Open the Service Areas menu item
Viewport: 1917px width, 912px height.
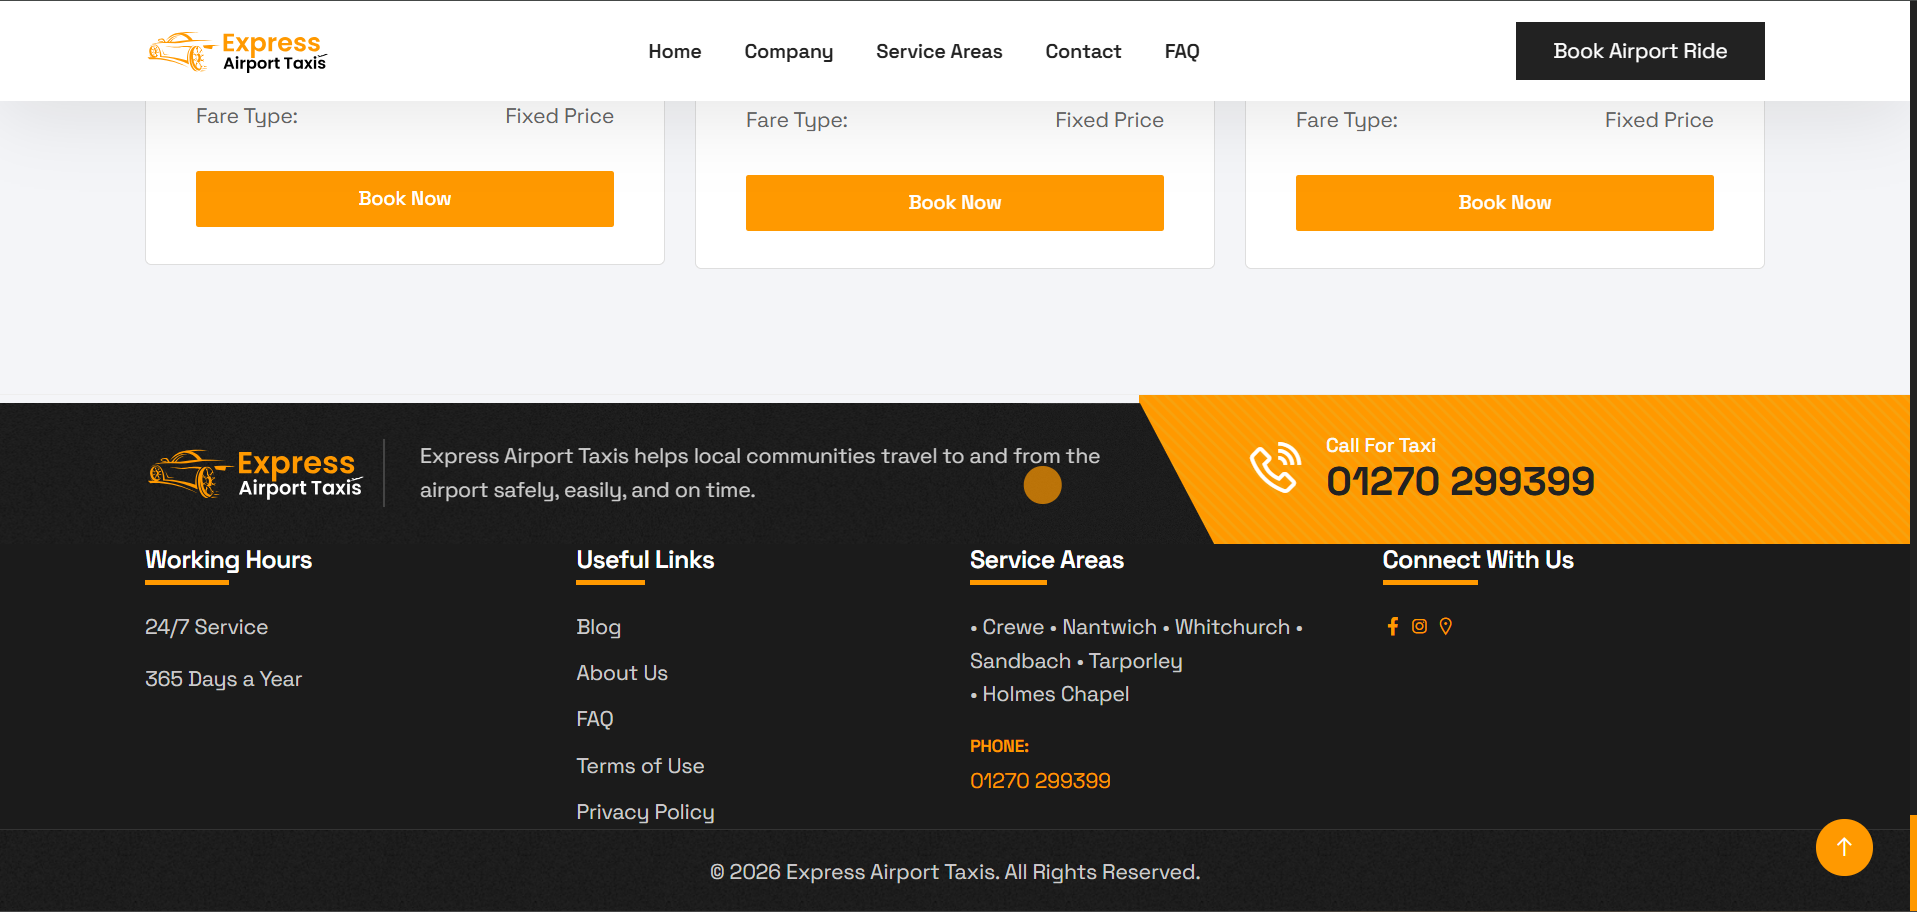tap(939, 51)
